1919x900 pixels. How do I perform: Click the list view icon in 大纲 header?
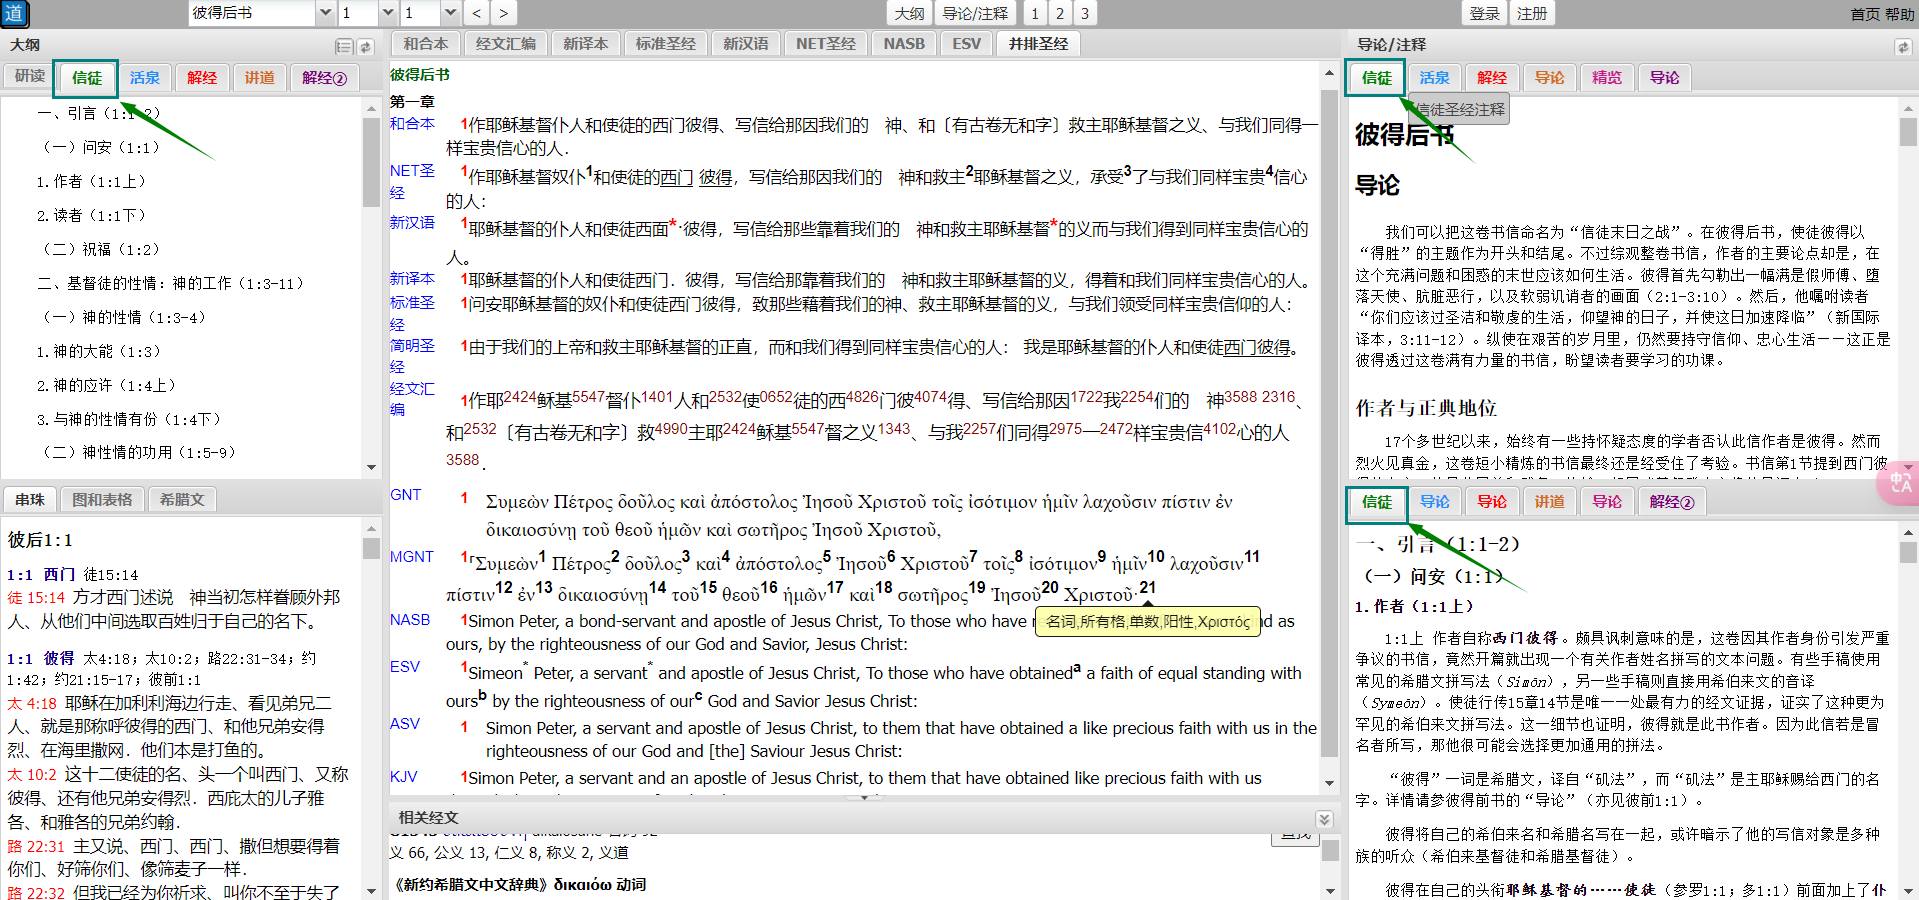point(344,47)
